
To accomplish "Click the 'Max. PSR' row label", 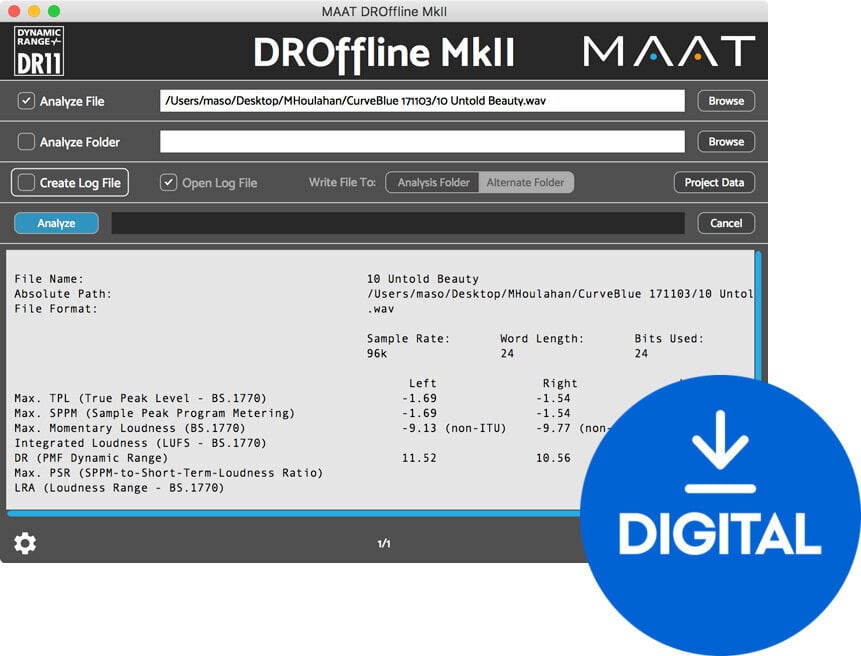I will (169, 473).
